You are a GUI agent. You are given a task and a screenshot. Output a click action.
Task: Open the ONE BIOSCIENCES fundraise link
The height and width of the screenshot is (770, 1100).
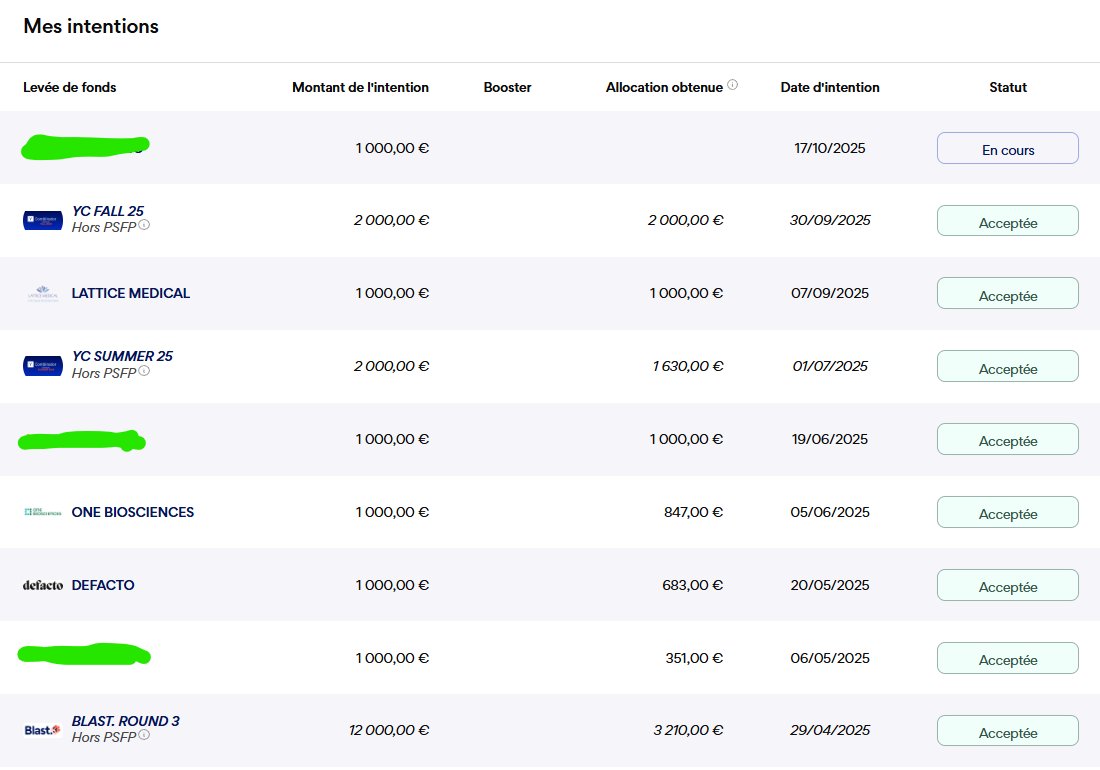tap(132, 511)
